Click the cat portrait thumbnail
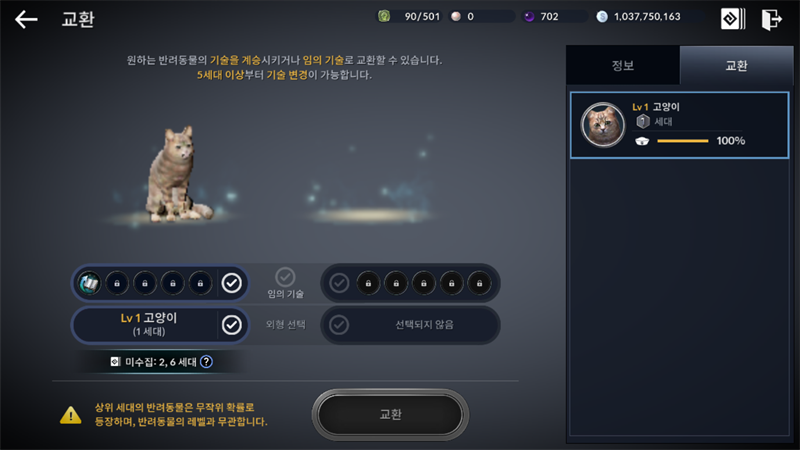This screenshot has width=800, height=450. tap(603, 124)
